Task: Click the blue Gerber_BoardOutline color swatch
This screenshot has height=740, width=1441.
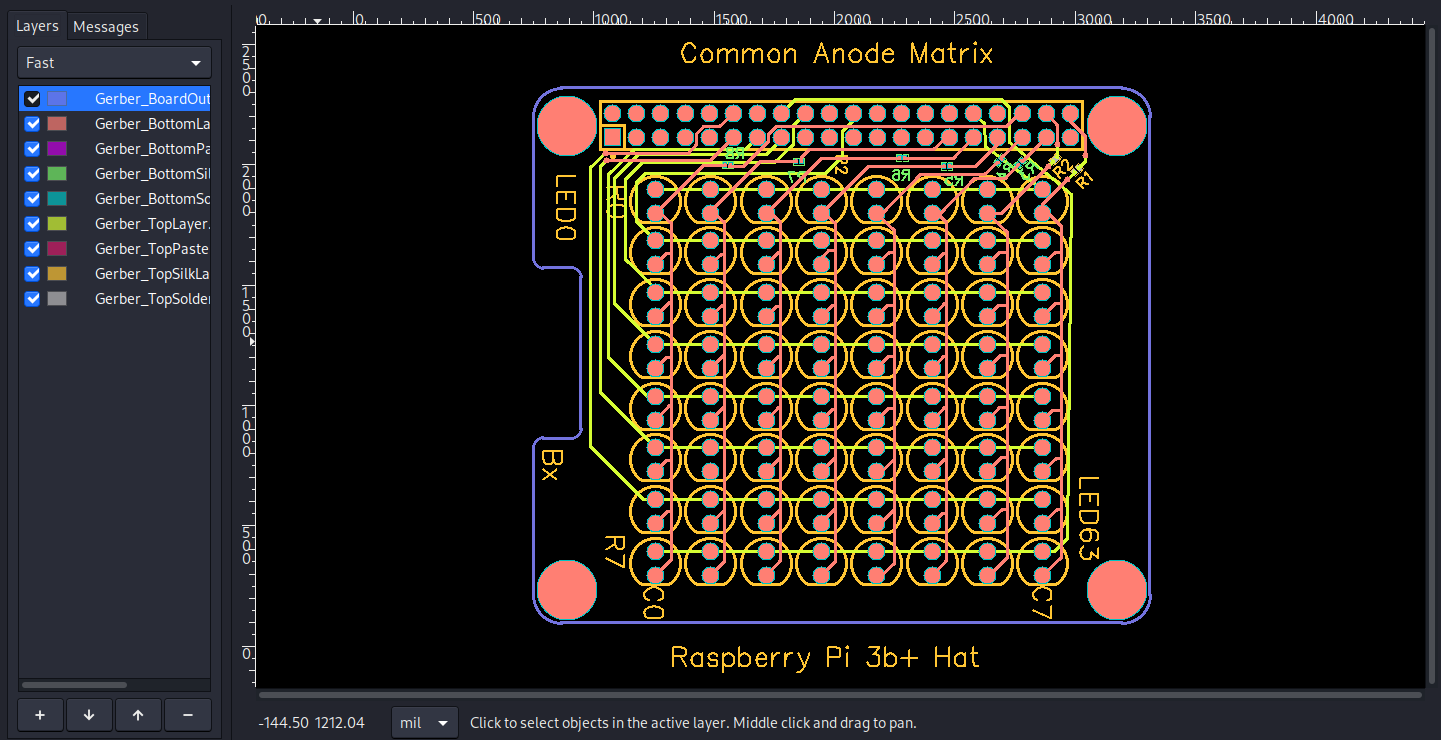Action: [x=57, y=99]
